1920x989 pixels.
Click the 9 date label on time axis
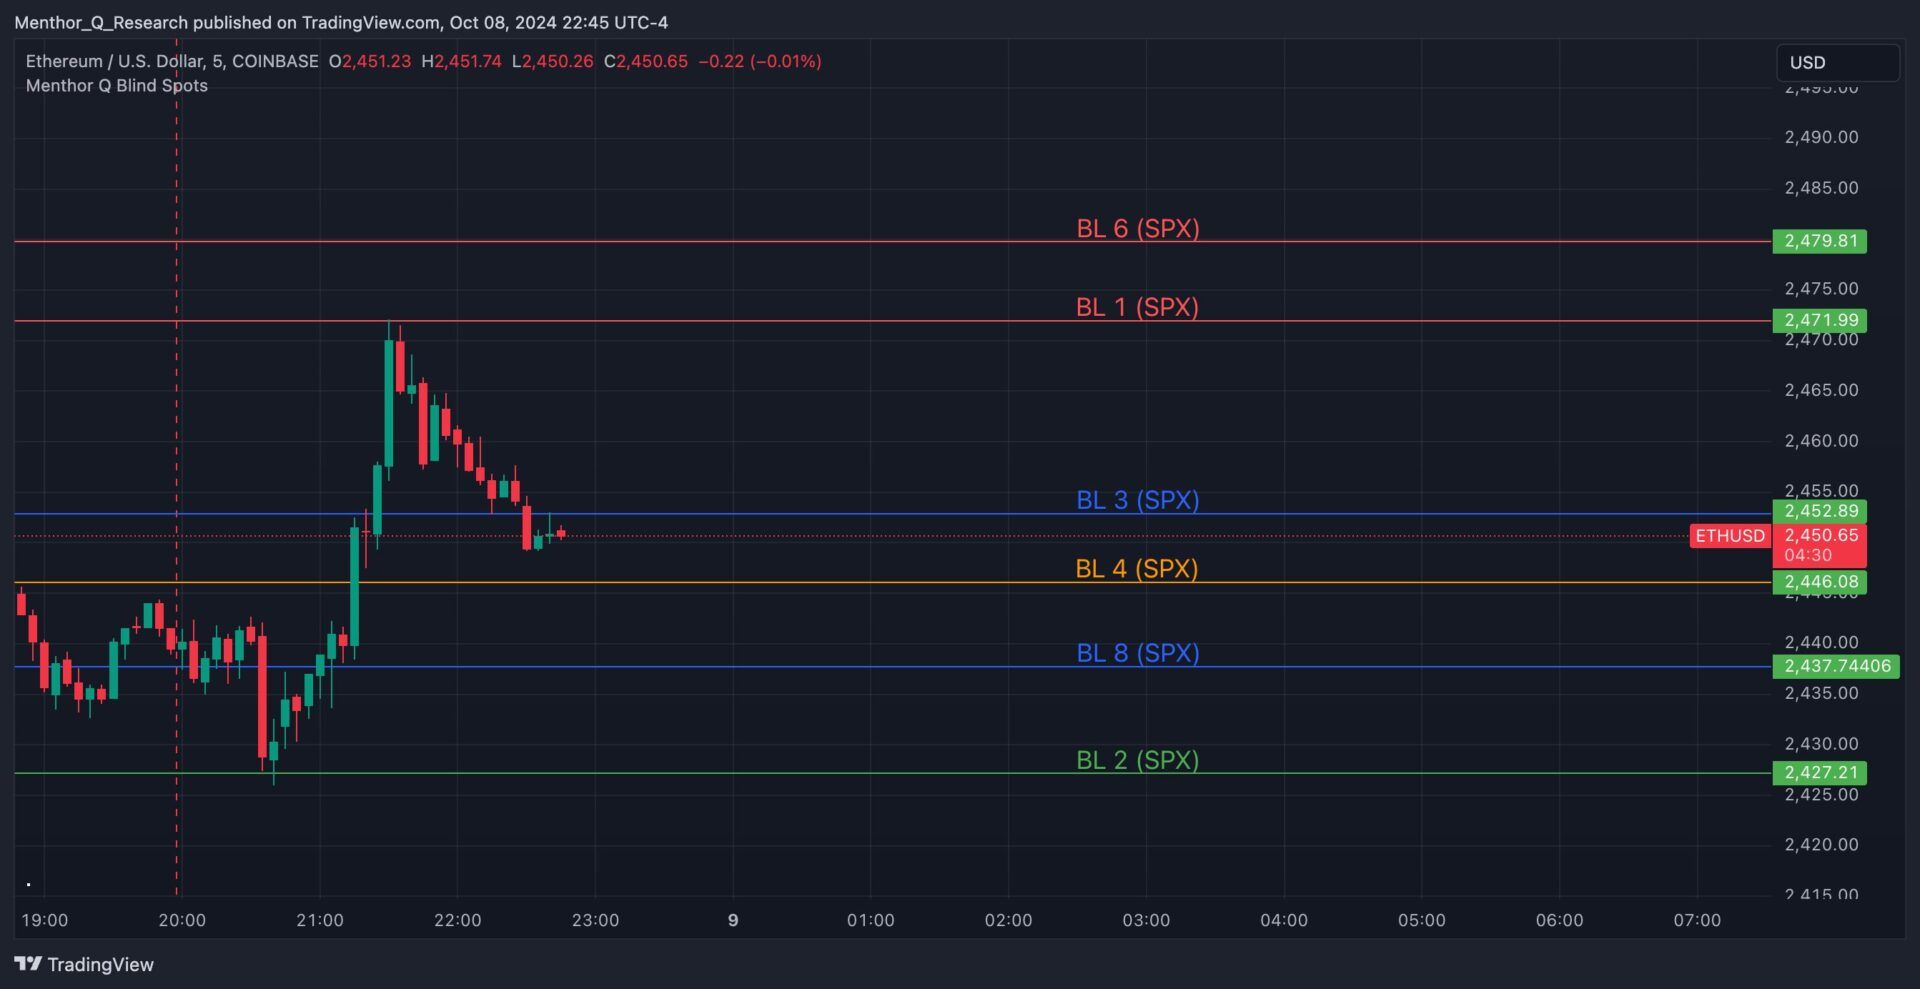[733, 920]
